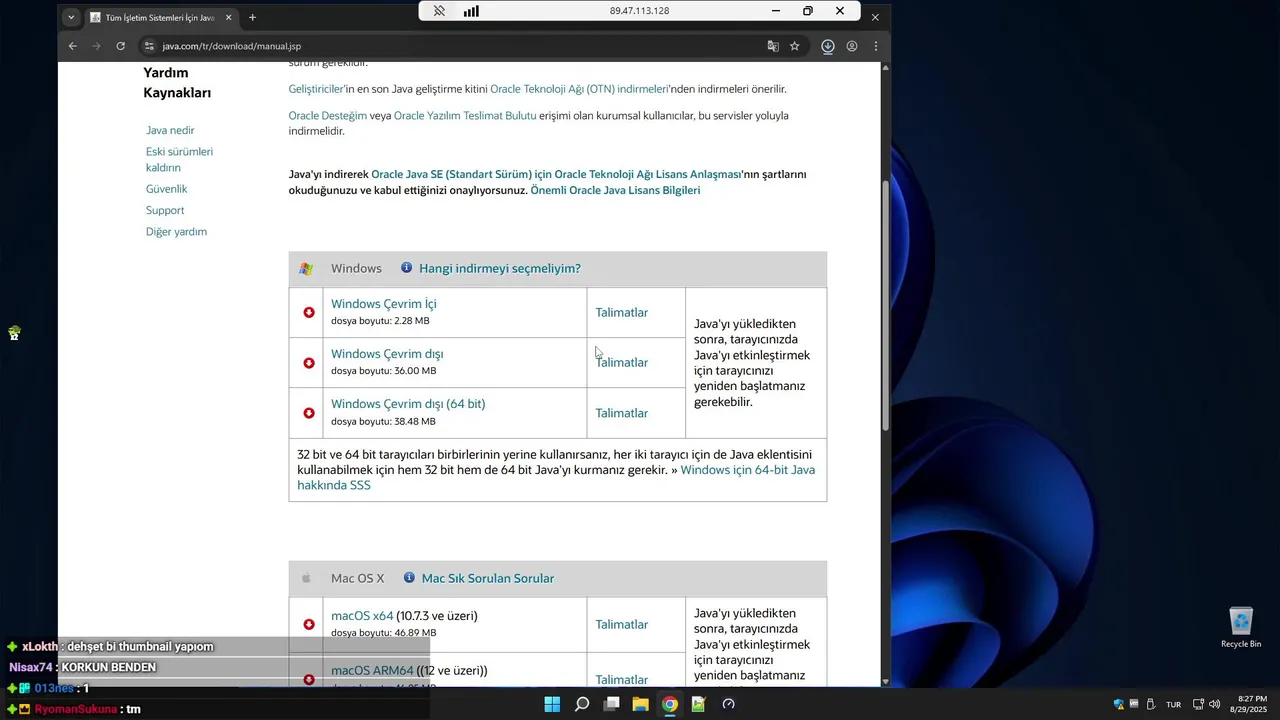This screenshot has height=720, width=1280.
Task: Open the Oracle Yazılım Teslimat Bulutu link
Action: [465, 115]
